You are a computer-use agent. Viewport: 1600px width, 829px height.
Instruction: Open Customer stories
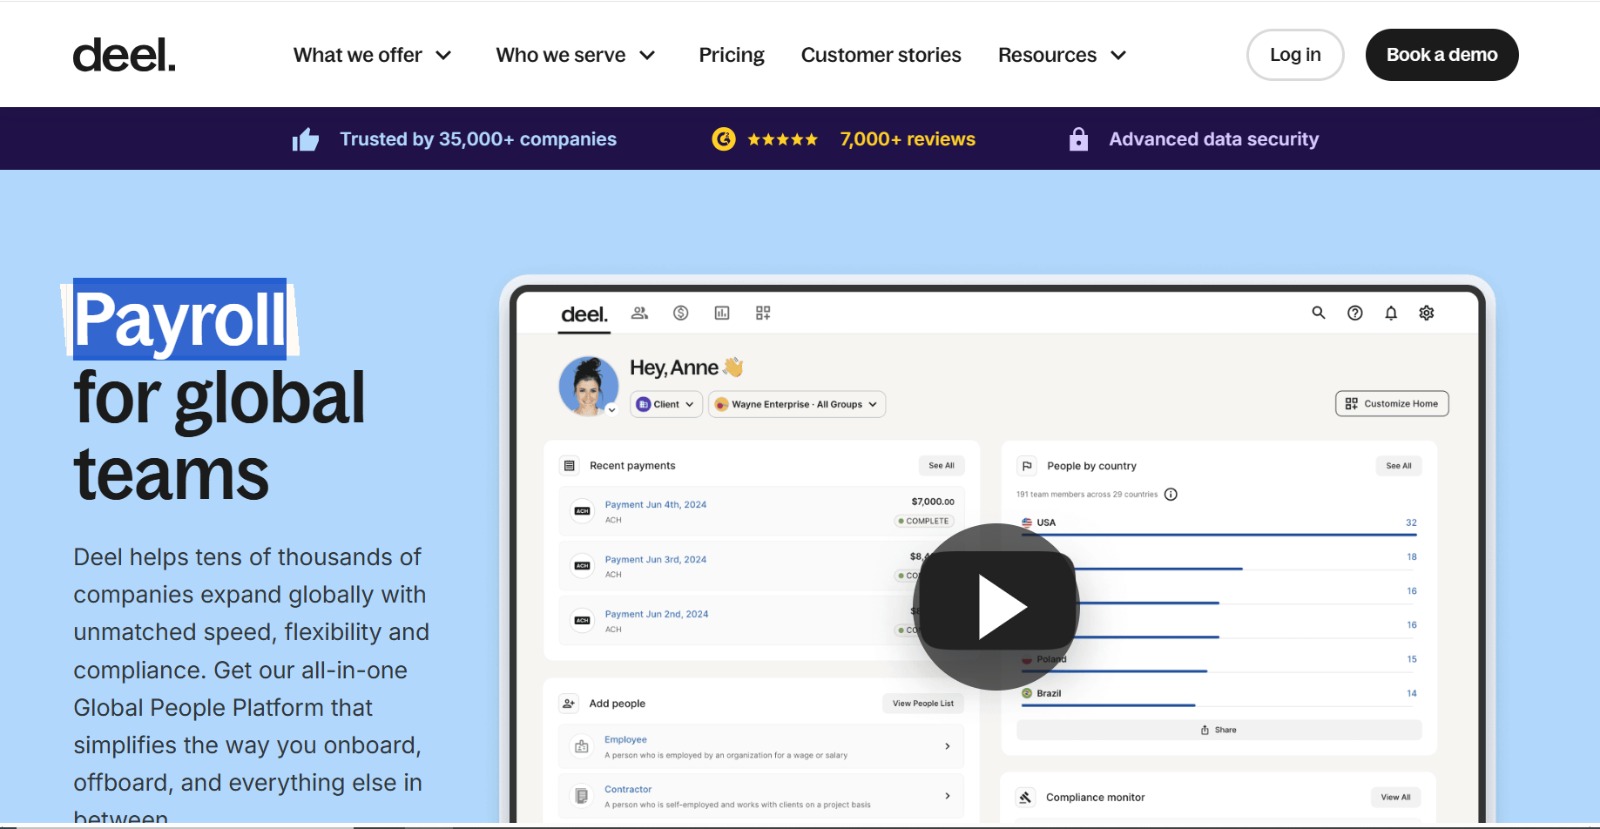pyautogui.click(x=881, y=55)
